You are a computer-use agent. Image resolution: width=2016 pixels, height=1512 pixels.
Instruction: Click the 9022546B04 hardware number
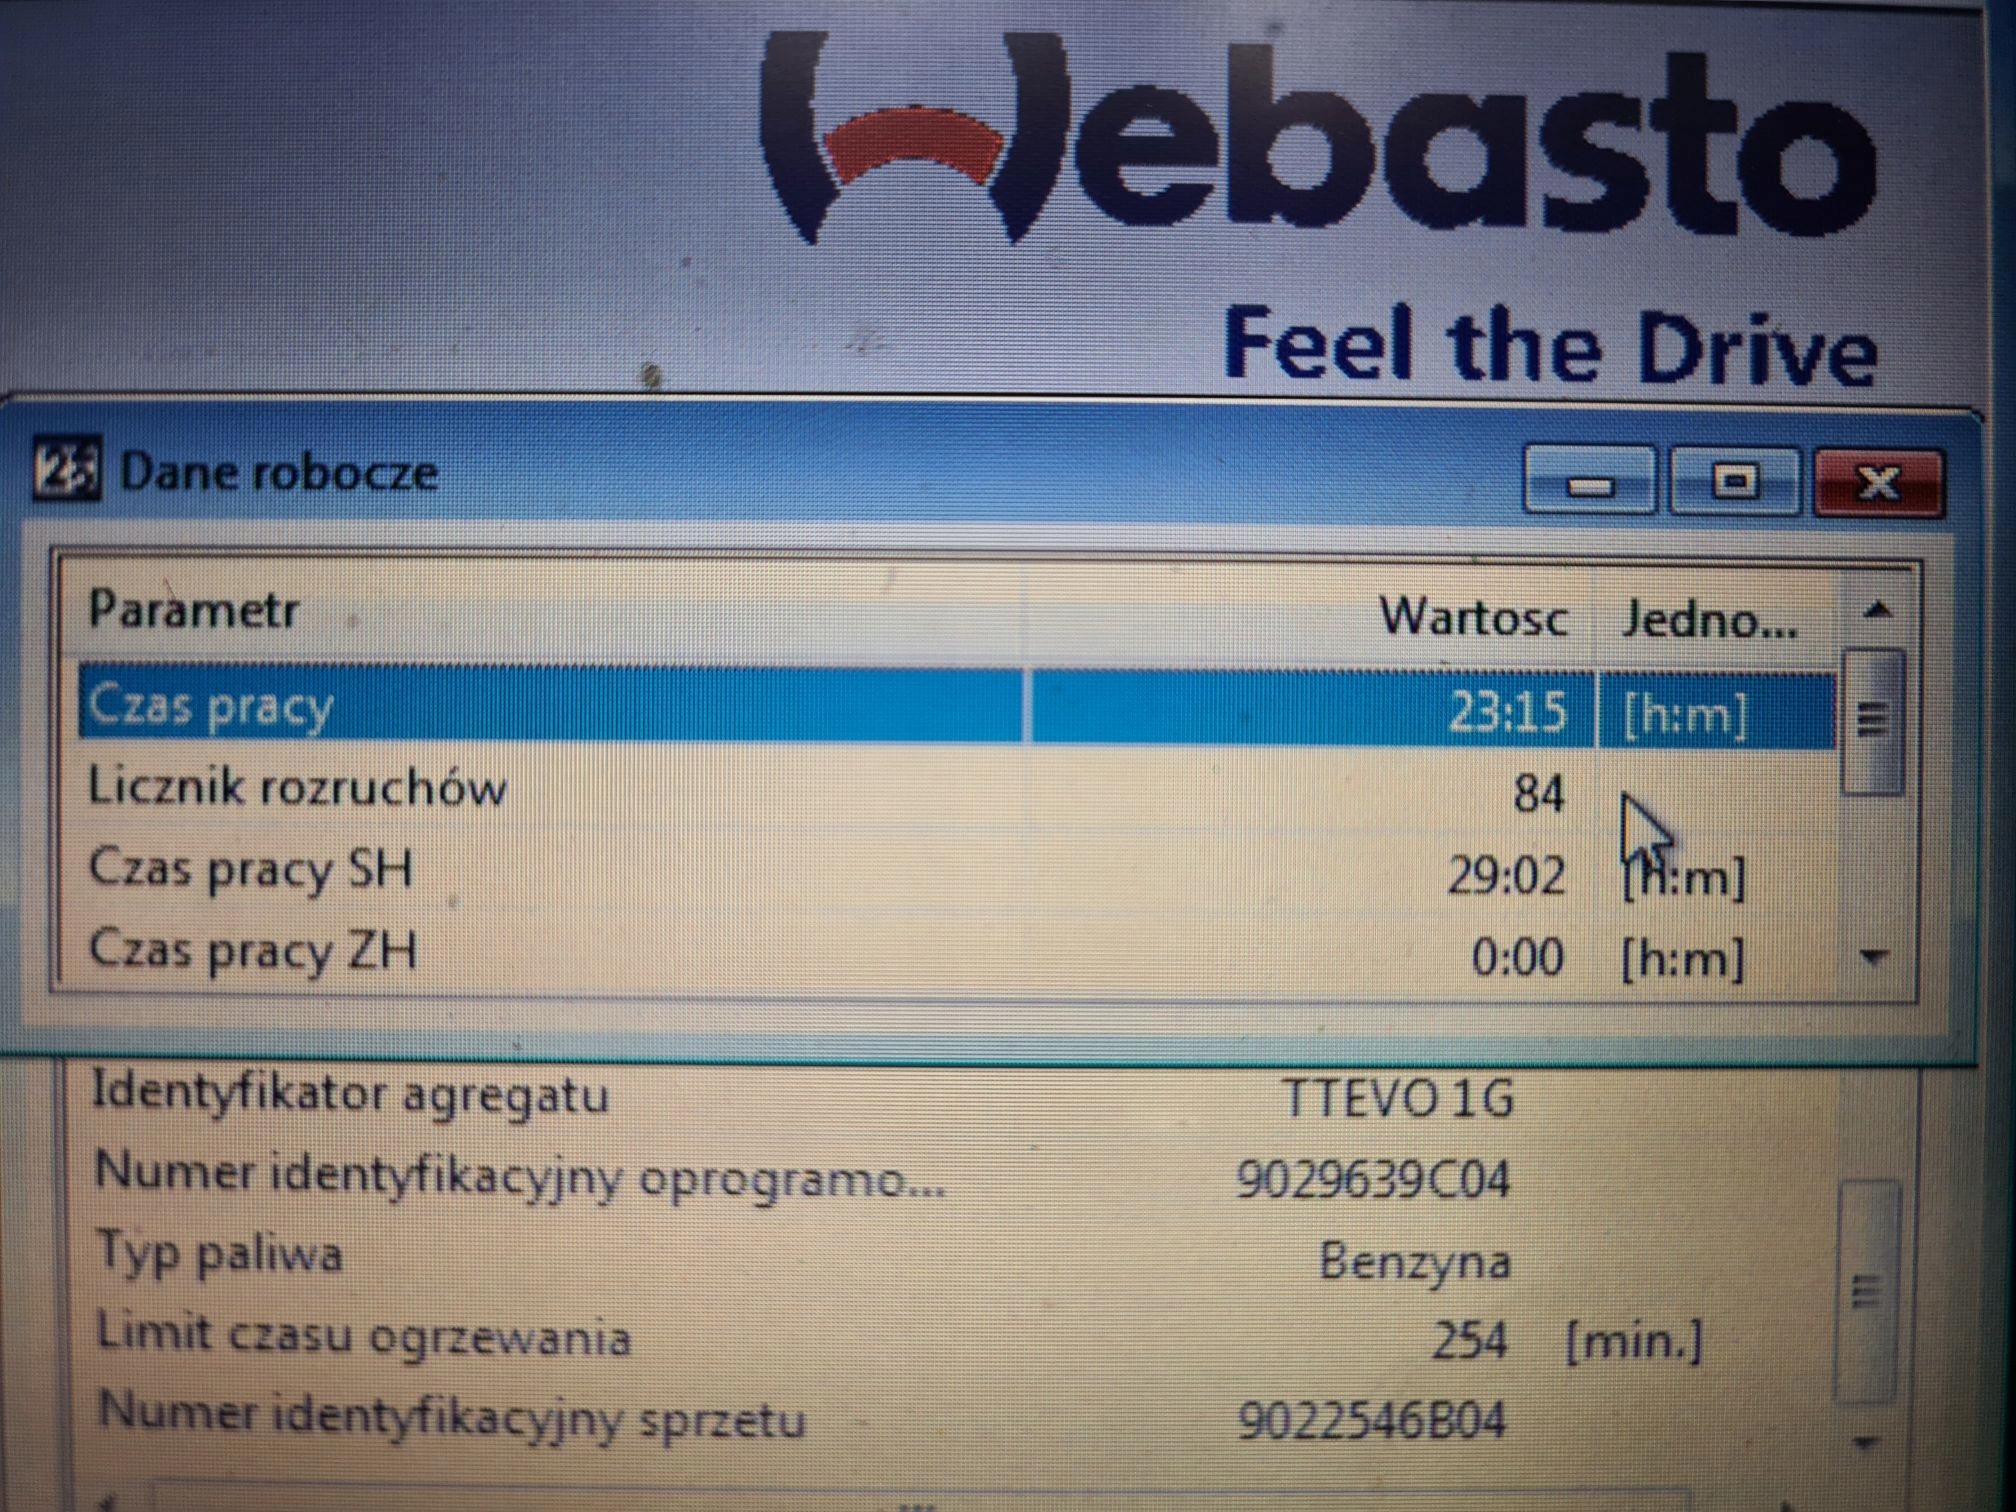pos(1370,1420)
